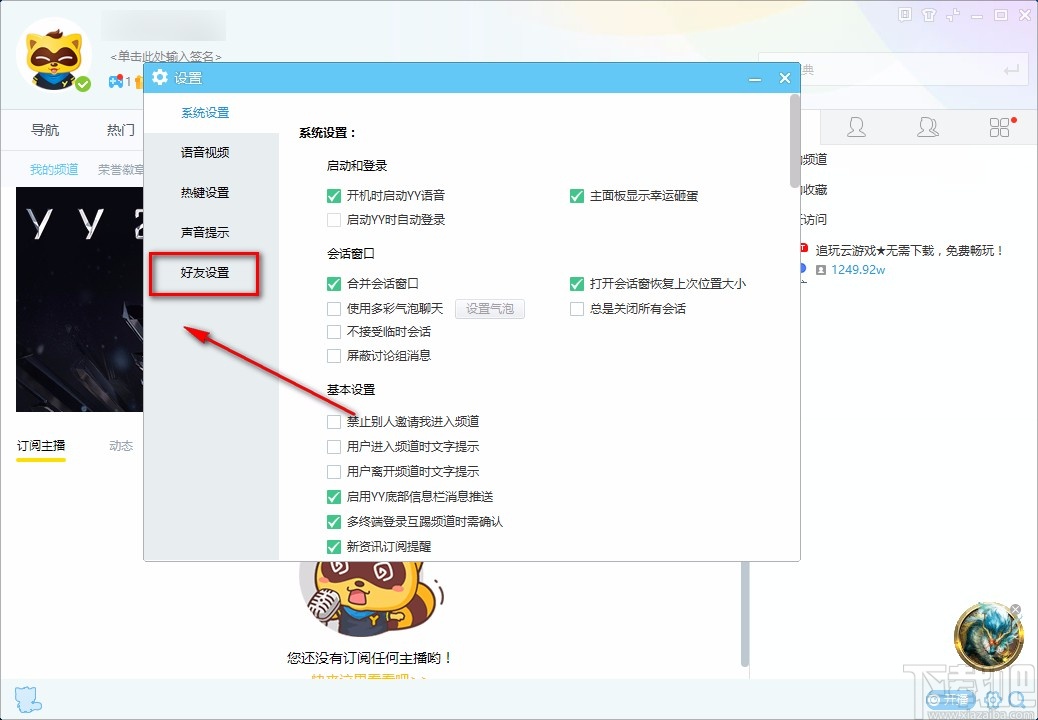1038x720 pixels.
Task: Click the dragon floating game icon
Action: (988, 637)
